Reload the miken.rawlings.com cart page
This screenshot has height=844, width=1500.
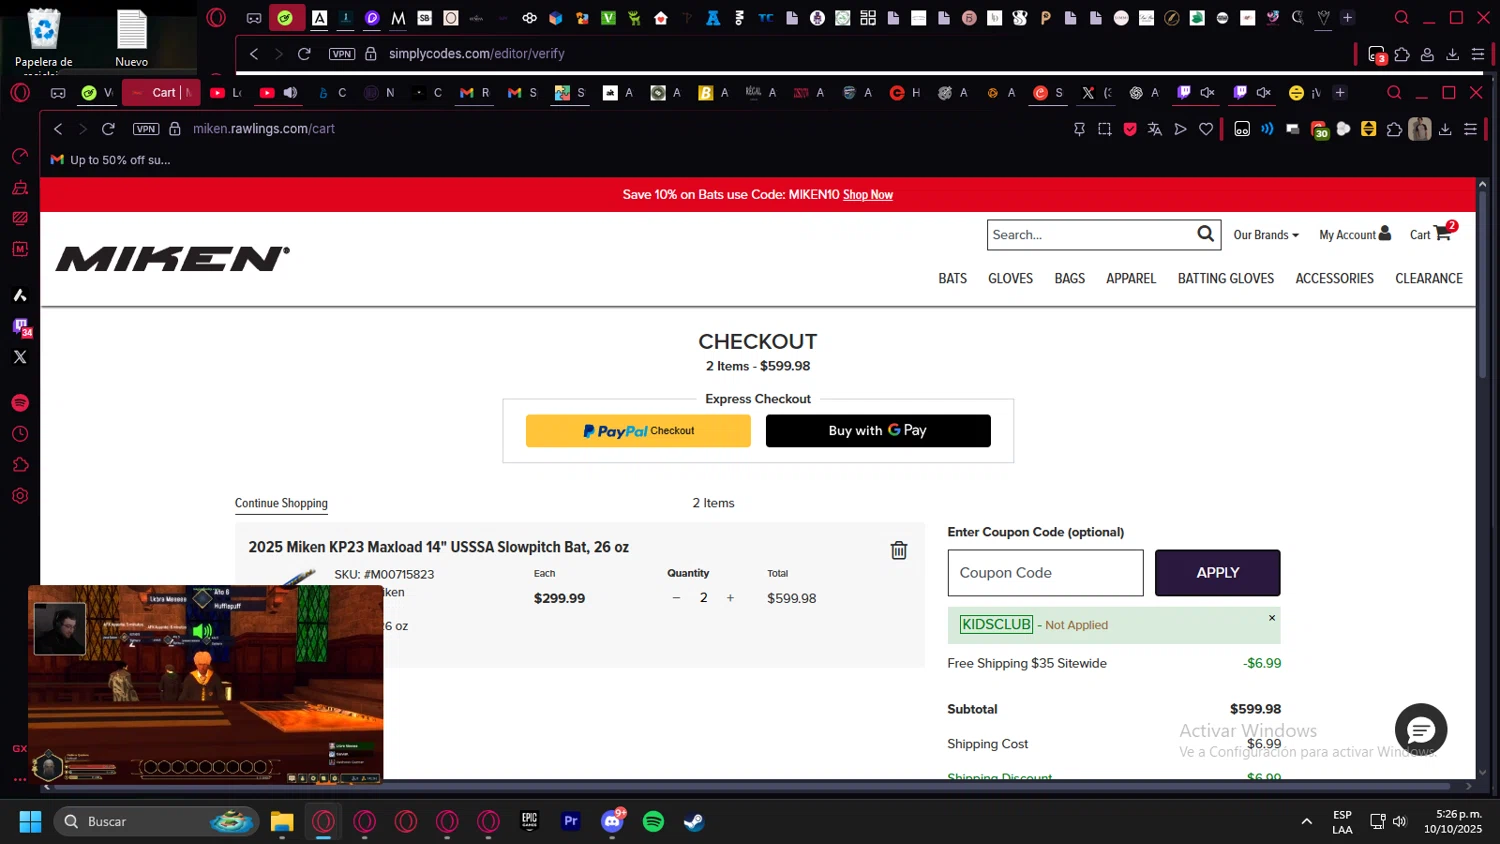click(x=108, y=129)
